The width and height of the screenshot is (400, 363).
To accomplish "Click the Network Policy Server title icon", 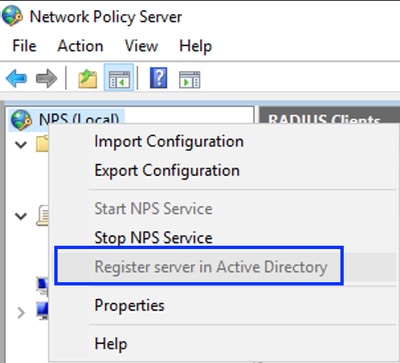I will [x=12, y=16].
